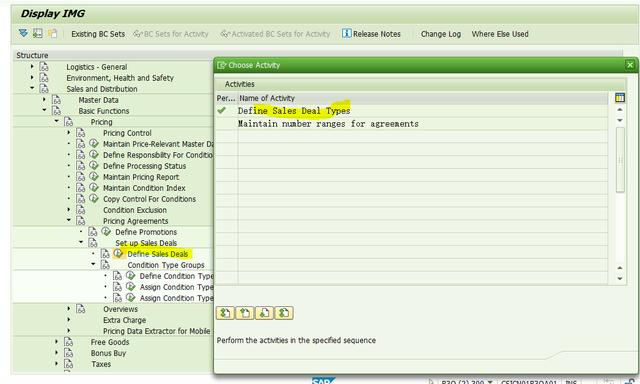Click the BC Sets for Activity button
Screen dimensions: 640x384
pyautogui.click(x=171, y=34)
